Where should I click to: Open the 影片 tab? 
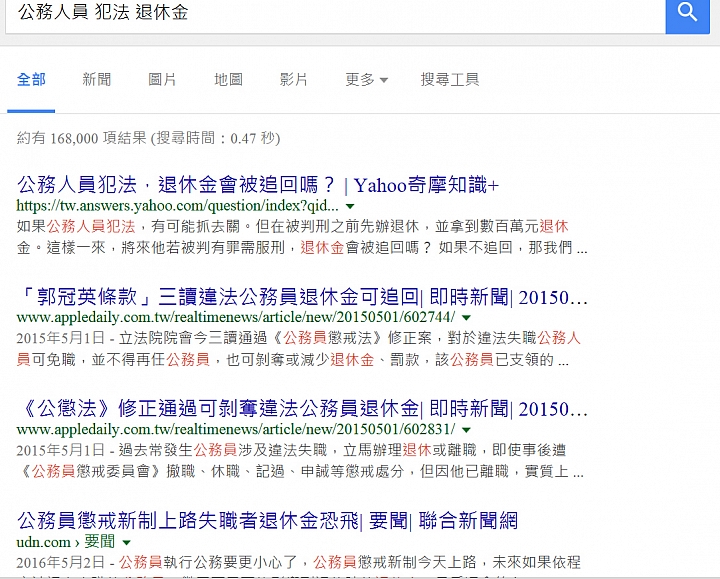click(293, 79)
